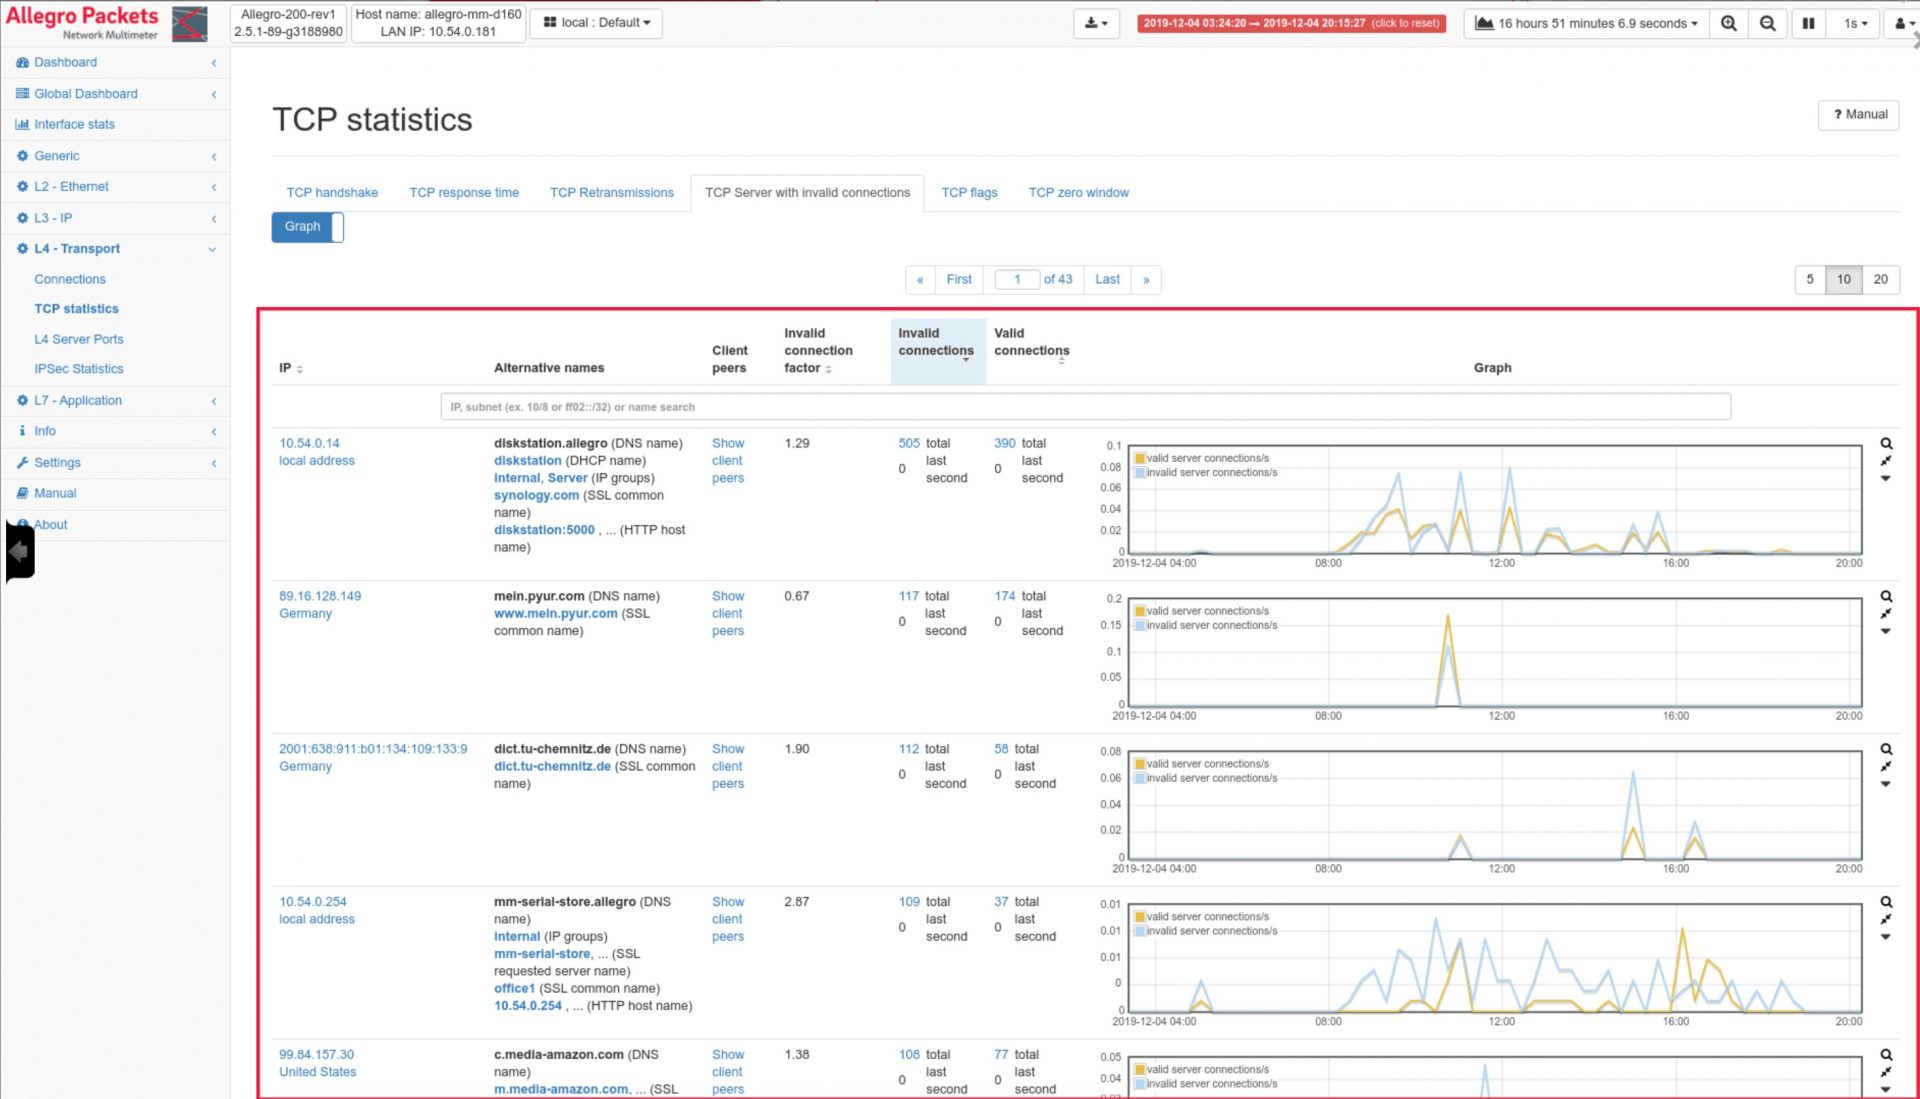
Task: Open the download export menu
Action: [1096, 22]
